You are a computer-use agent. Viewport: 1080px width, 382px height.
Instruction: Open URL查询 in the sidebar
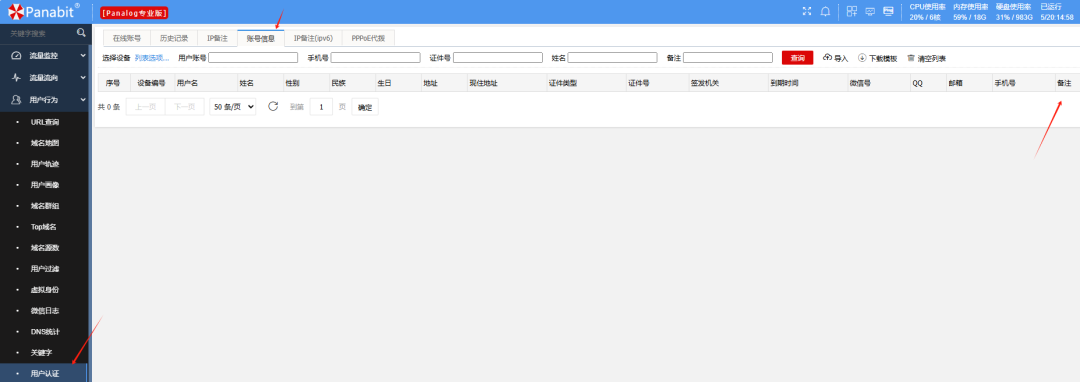coord(45,123)
